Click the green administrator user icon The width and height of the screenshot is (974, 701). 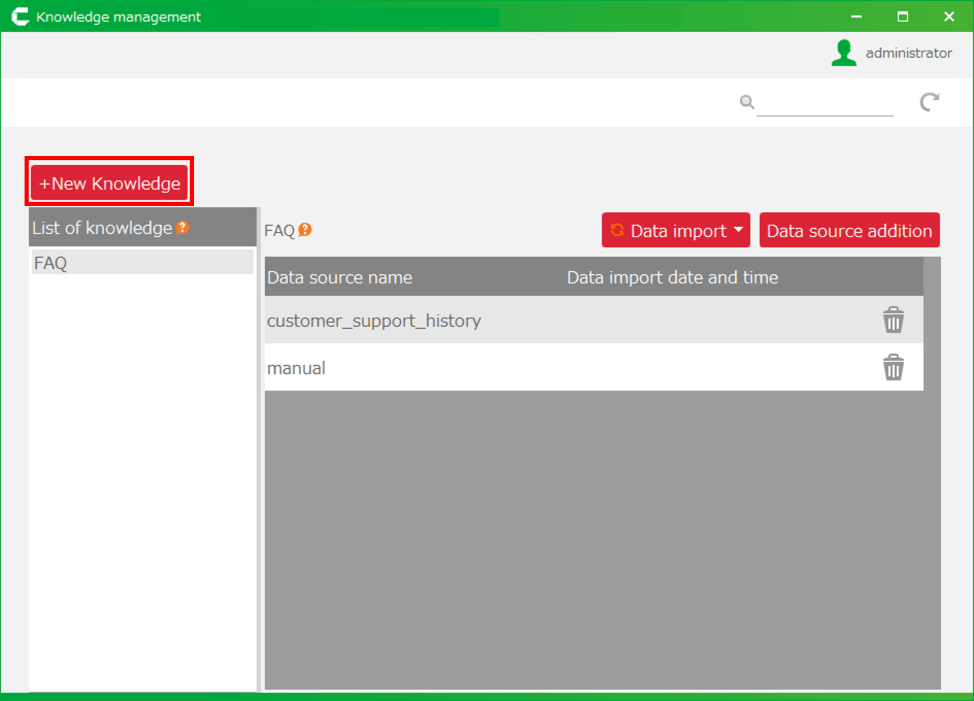pos(844,53)
